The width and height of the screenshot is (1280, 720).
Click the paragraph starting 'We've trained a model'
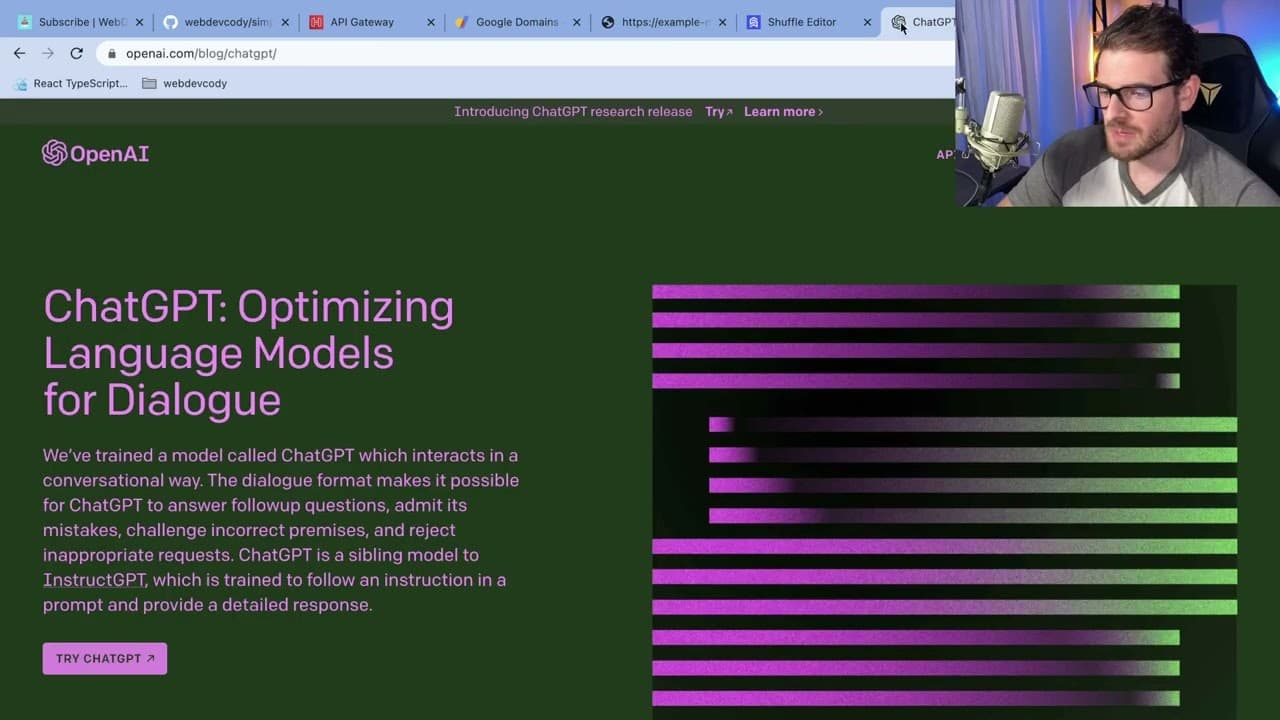(x=281, y=530)
